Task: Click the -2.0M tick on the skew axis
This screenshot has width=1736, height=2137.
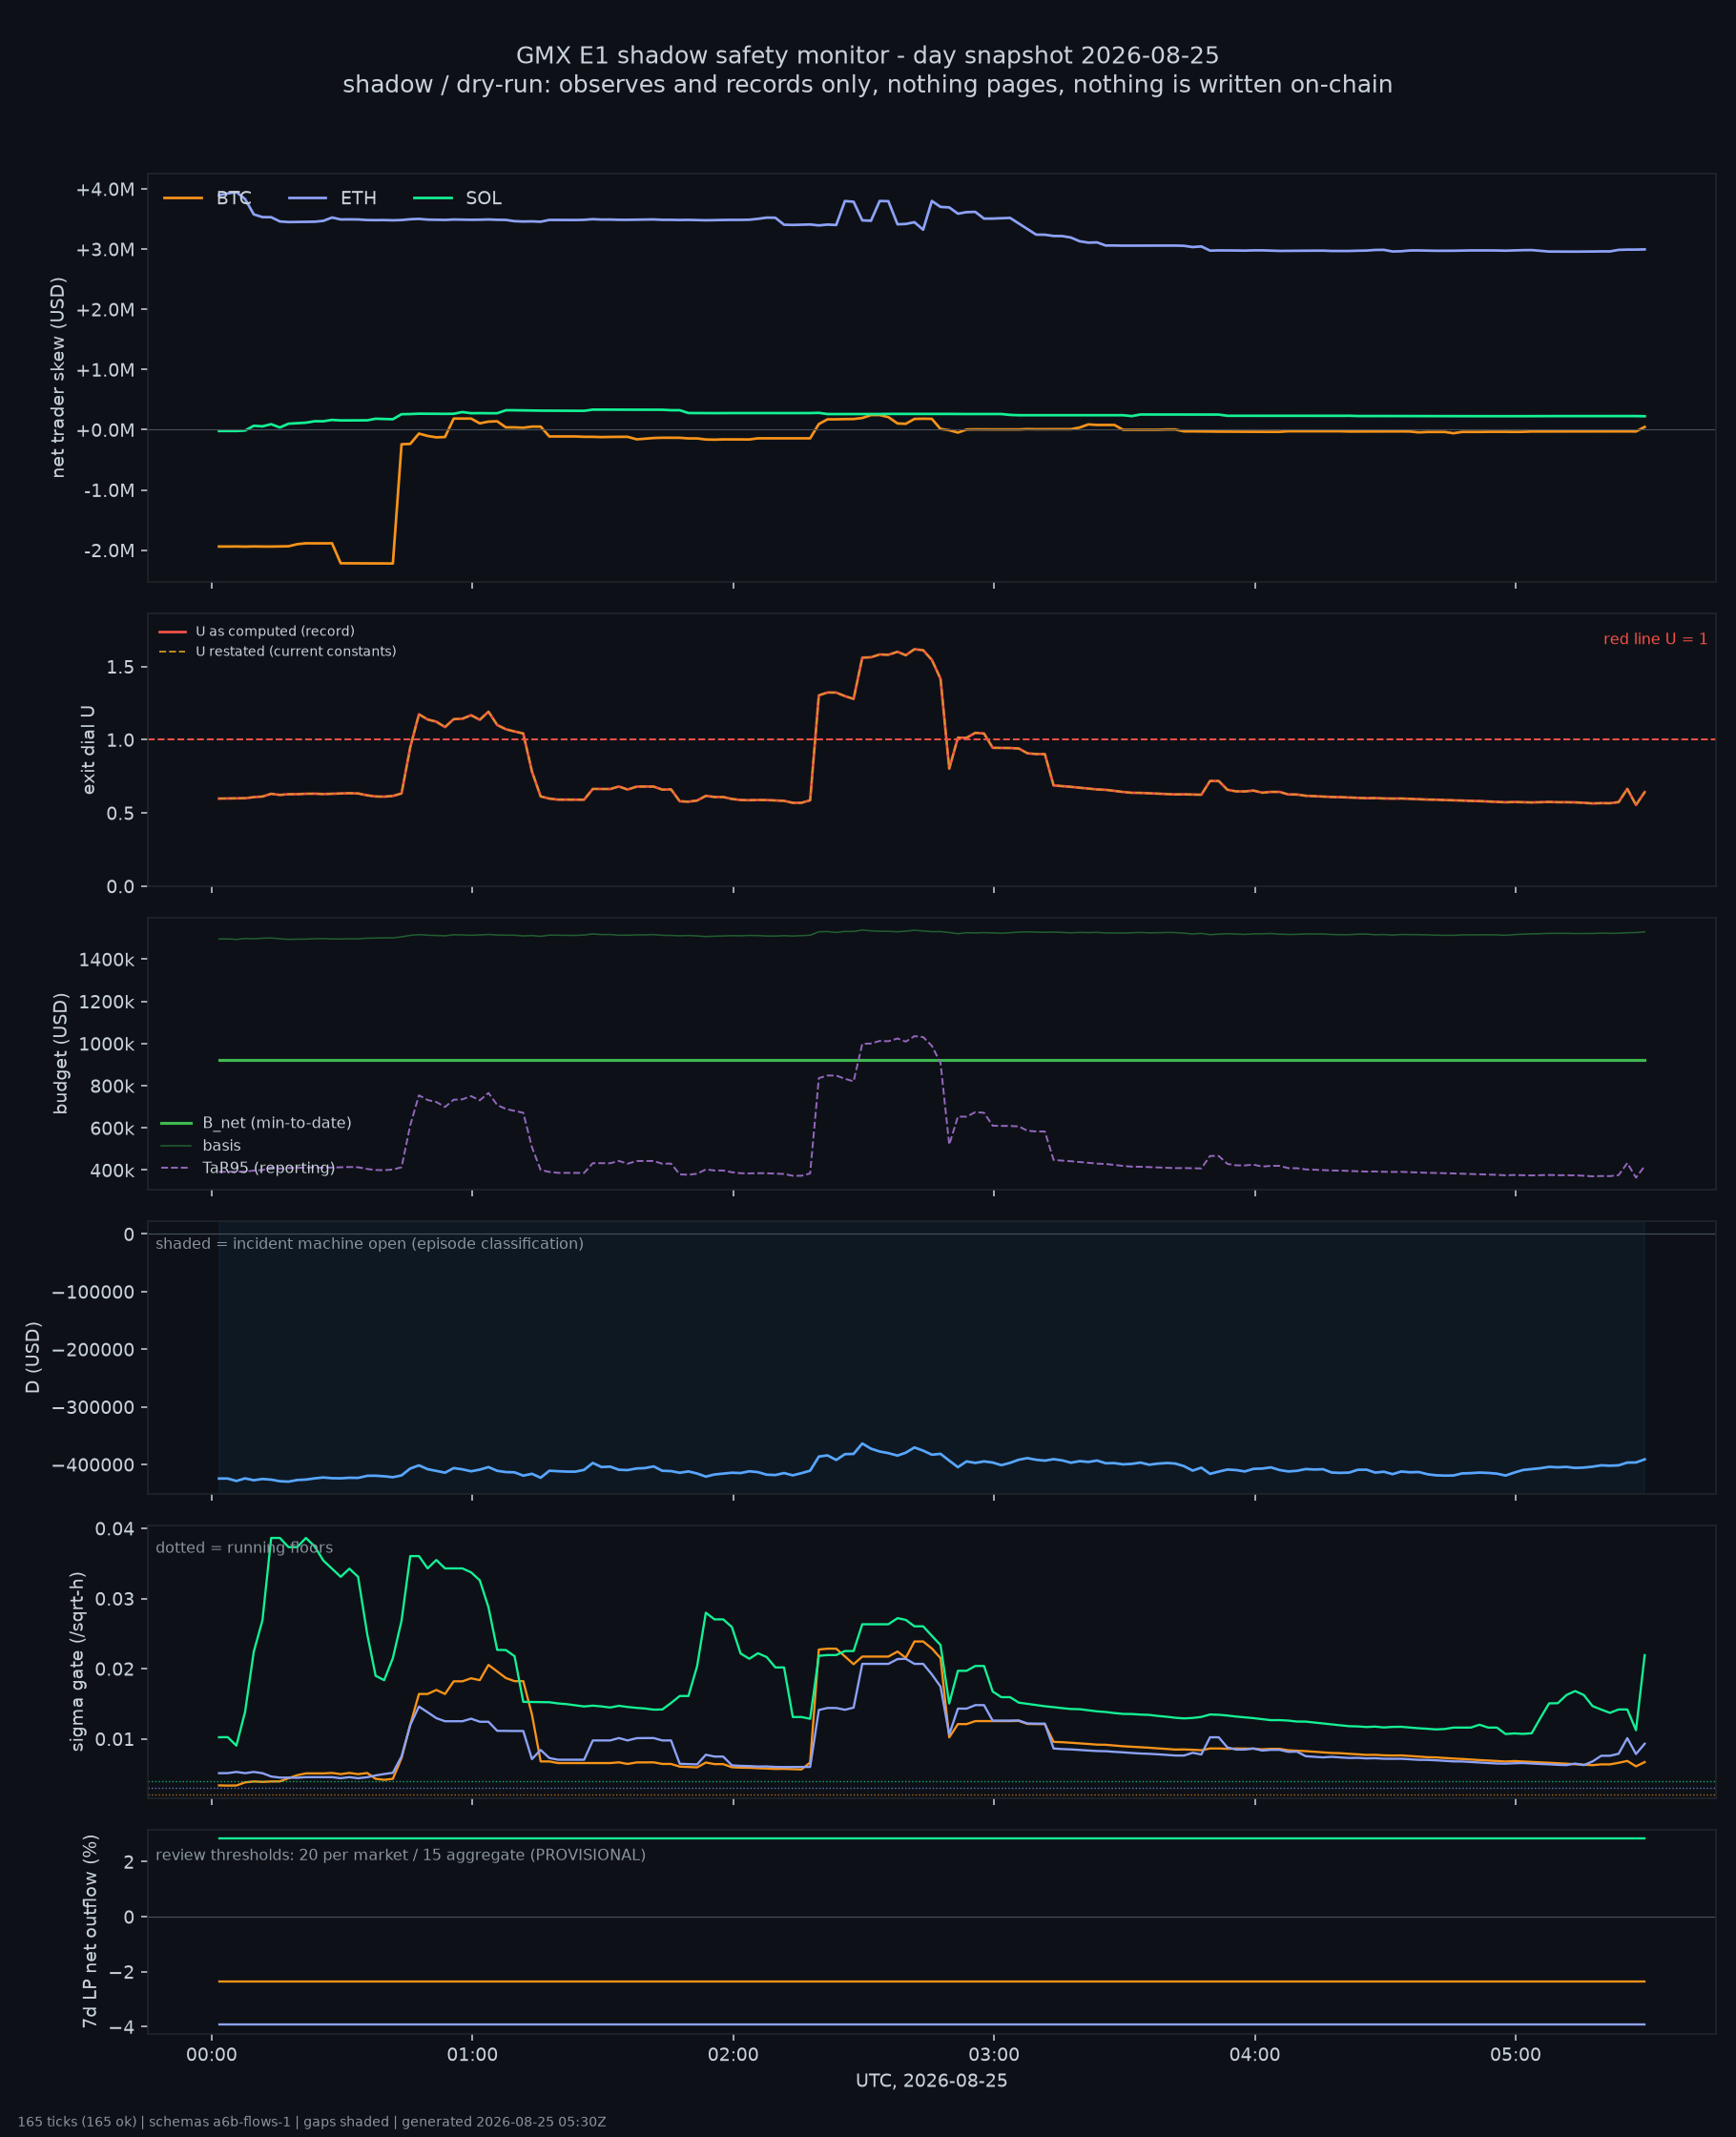Action: pos(109,551)
